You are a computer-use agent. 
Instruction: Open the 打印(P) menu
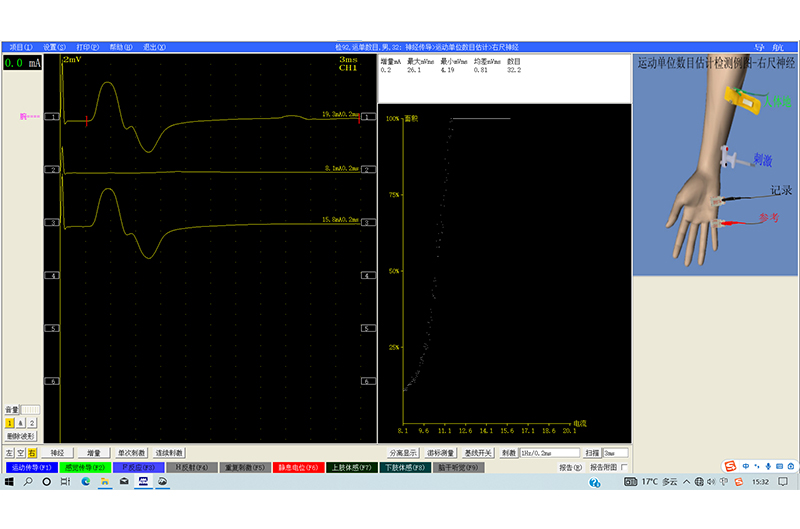pos(88,47)
